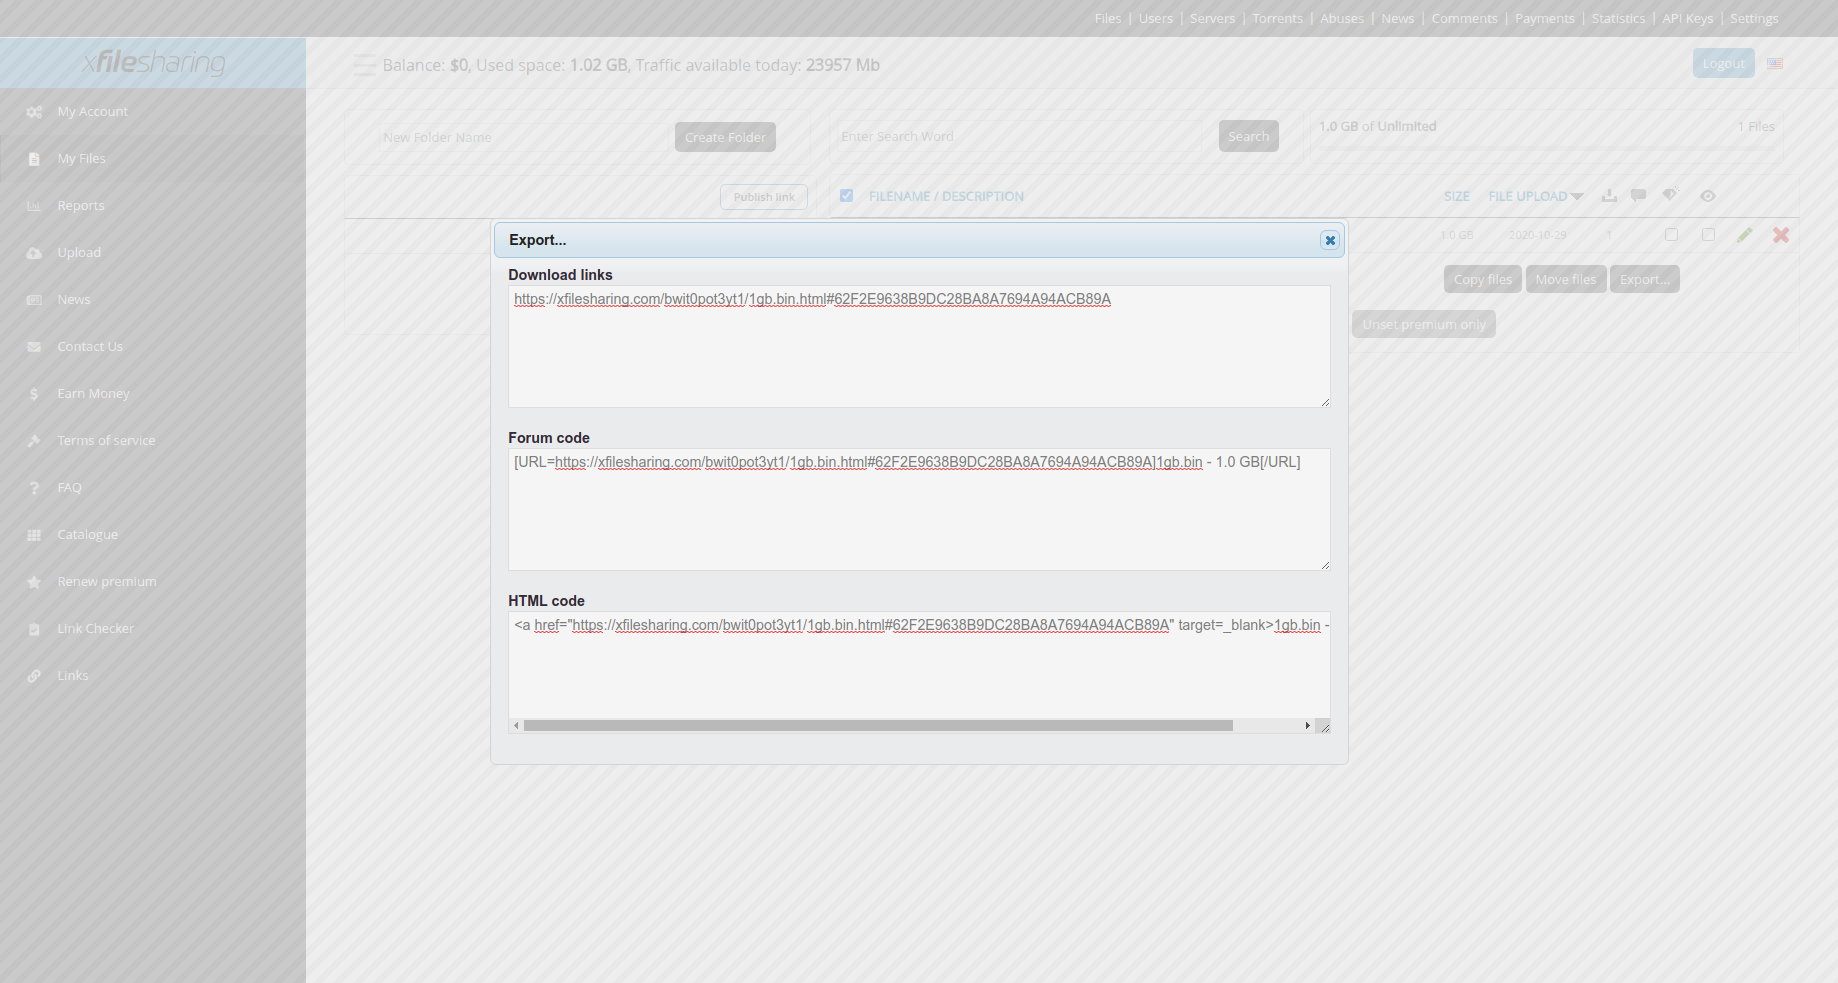Screen dimensions: 1838x983
Task: Focus the Enter Search Word field
Action: click(x=1024, y=136)
